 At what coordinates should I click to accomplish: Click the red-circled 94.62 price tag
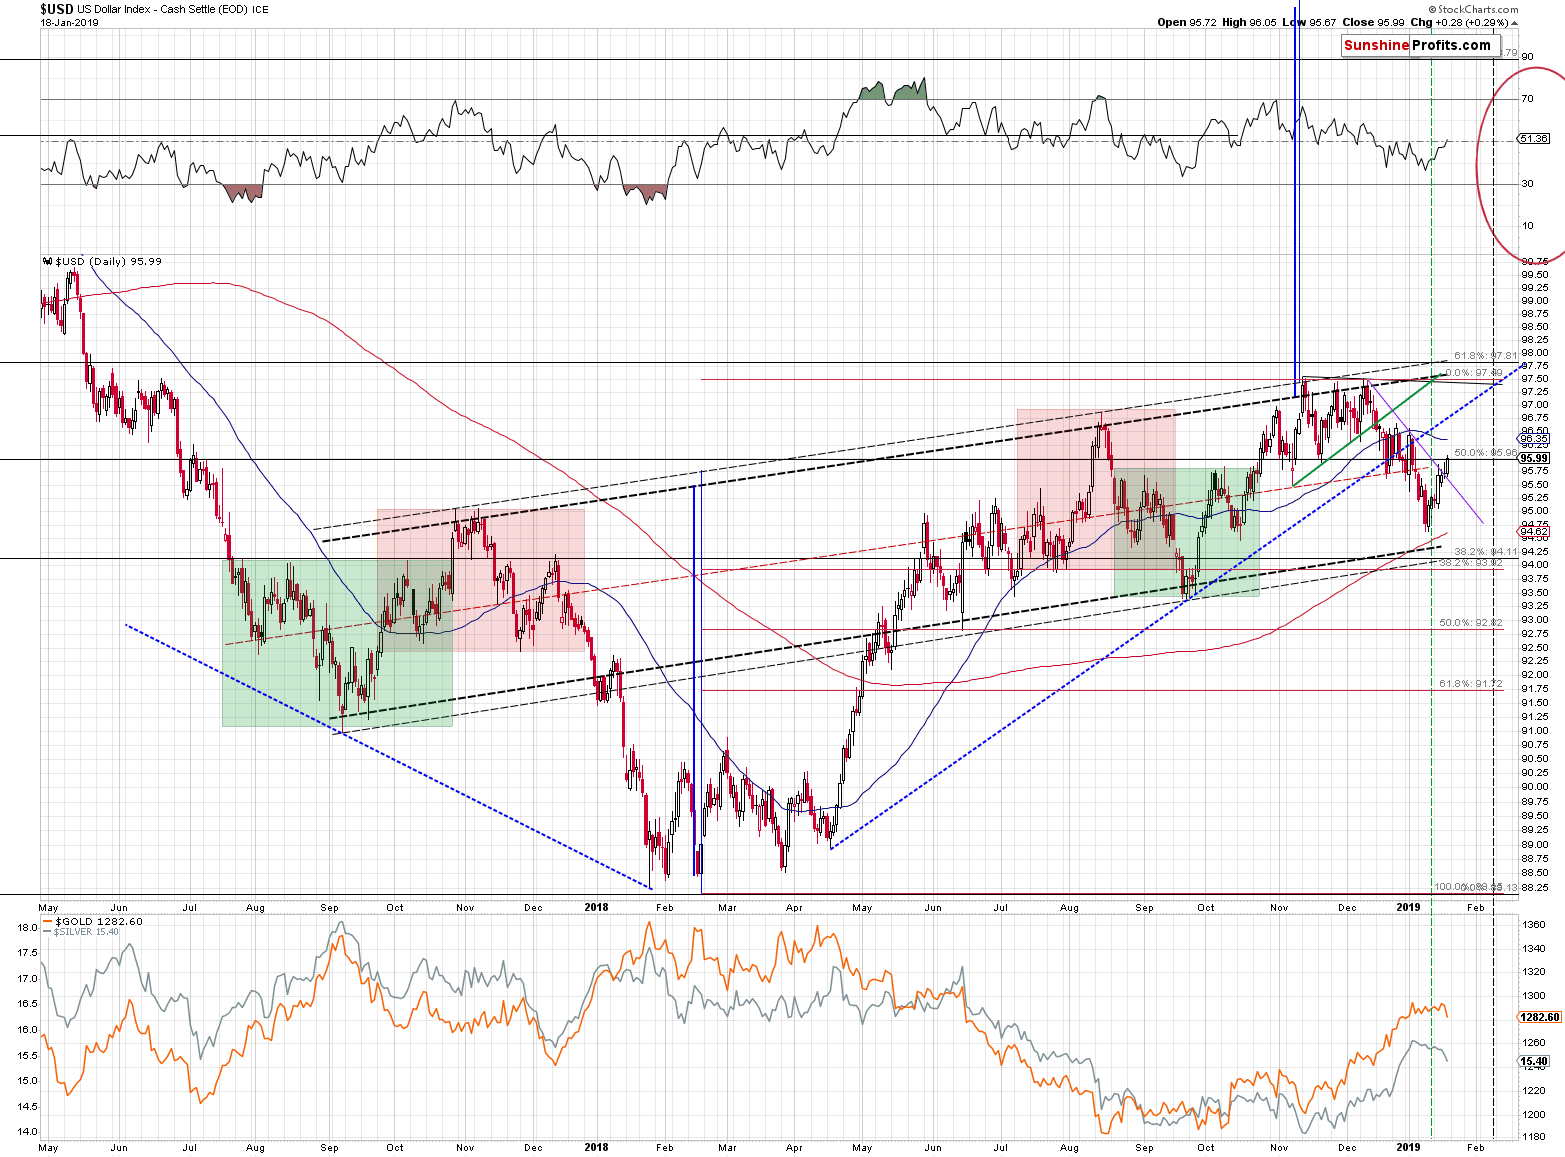[1533, 531]
